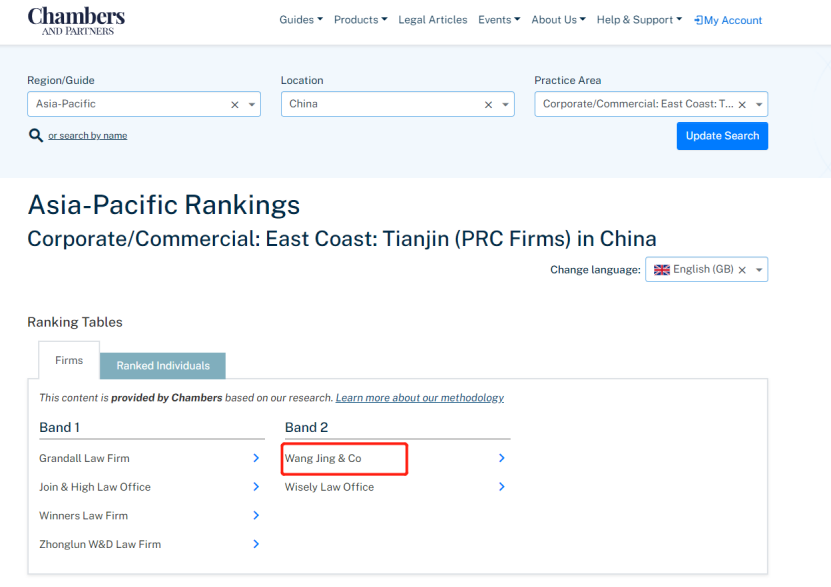Clear the Asia-Pacific region selection
The width and height of the screenshot is (831, 587).
pos(235,104)
